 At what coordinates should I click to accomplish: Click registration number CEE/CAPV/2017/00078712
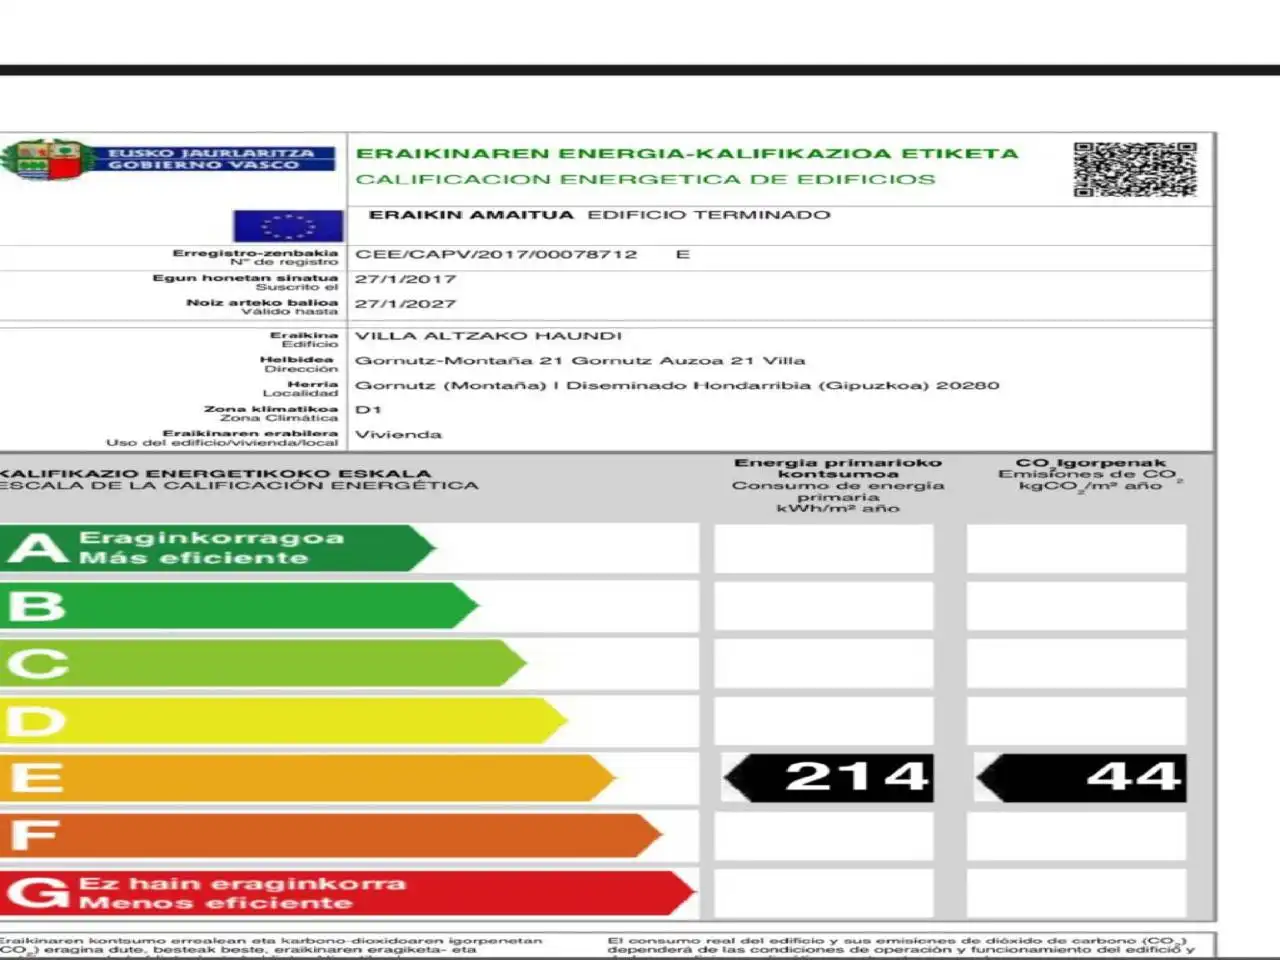pyautogui.click(x=496, y=254)
